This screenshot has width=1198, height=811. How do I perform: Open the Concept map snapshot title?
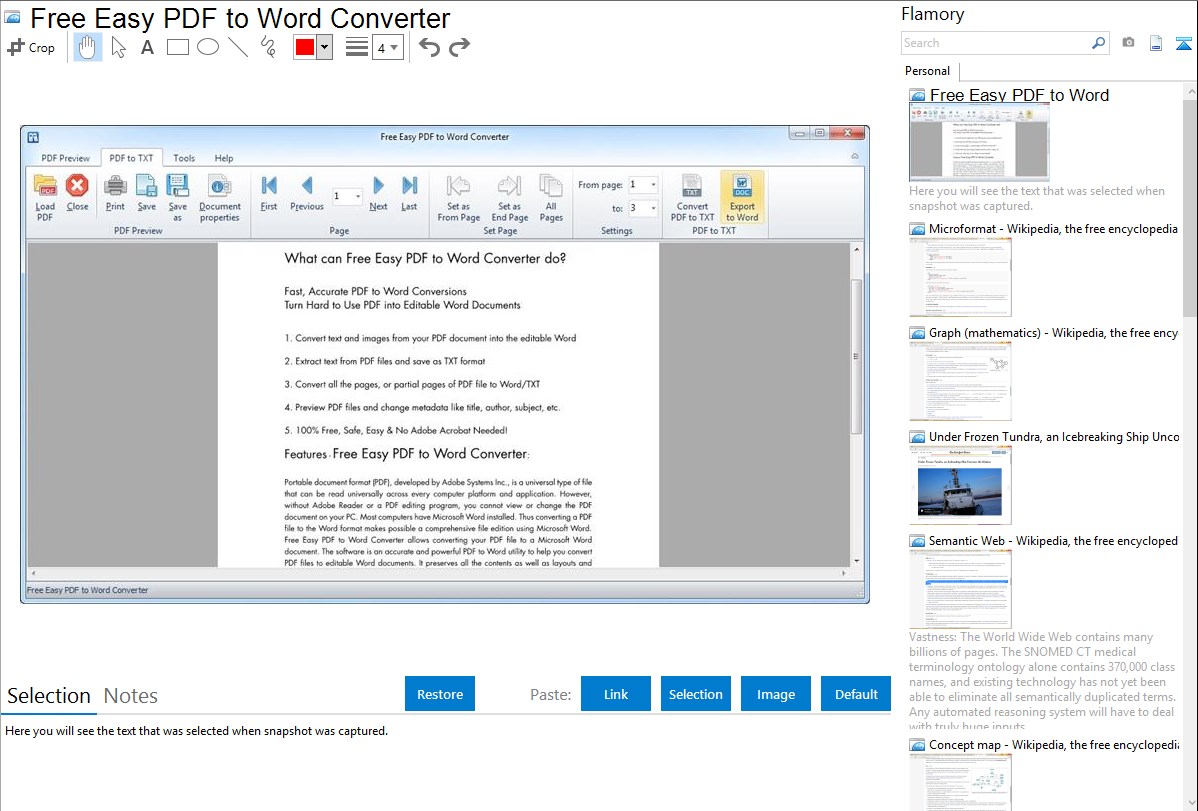click(1053, 744)
